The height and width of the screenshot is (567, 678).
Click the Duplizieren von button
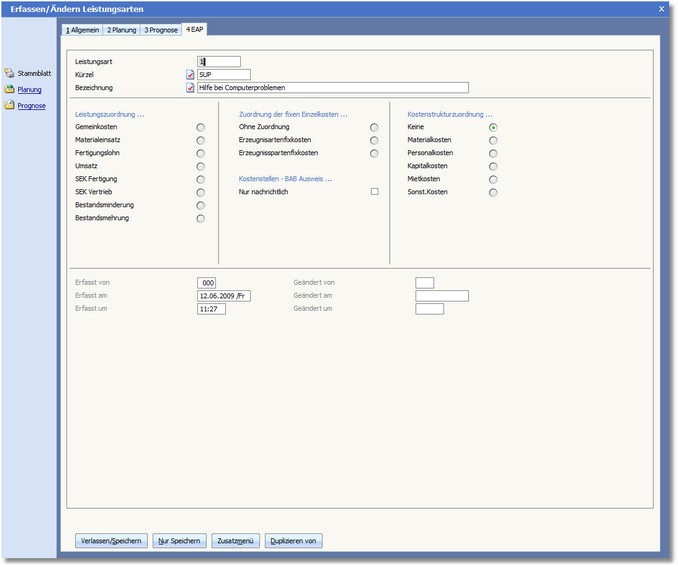point(294,541)
